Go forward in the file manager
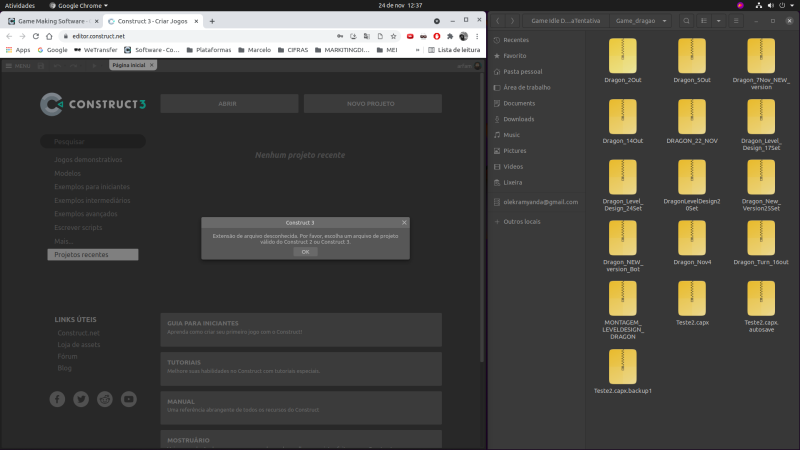The image size is (800, 450). [x=512, y=21]
